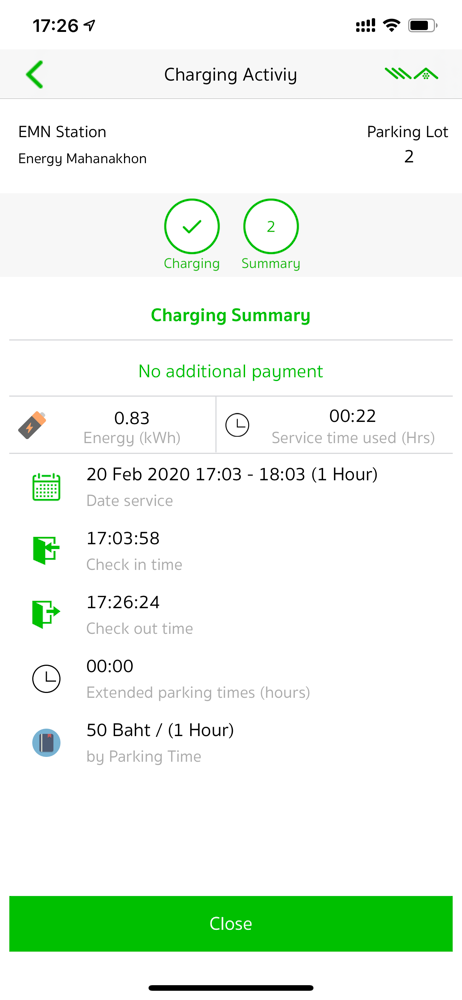The image size is (462, 1000).
Task: Tap the 0.83 Energy kWh value
Action: click(131, 418)
